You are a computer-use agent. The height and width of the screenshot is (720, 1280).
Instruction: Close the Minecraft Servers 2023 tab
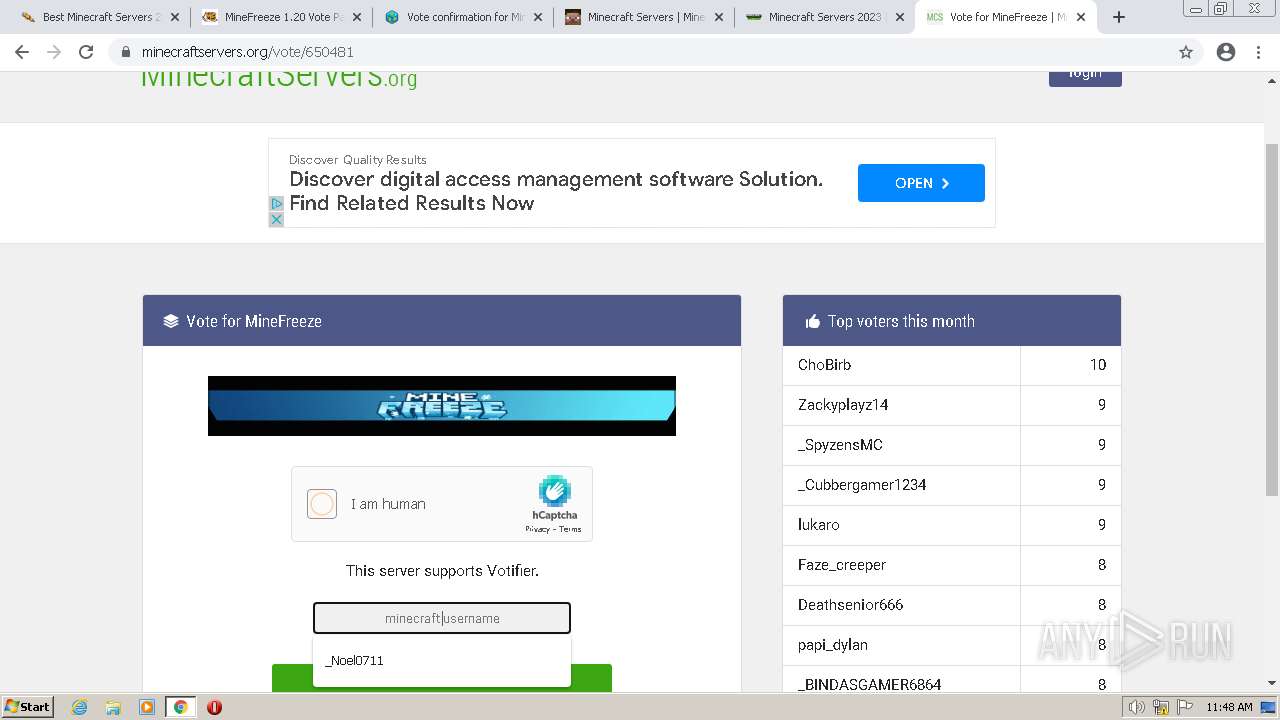[x=900, y=17]
